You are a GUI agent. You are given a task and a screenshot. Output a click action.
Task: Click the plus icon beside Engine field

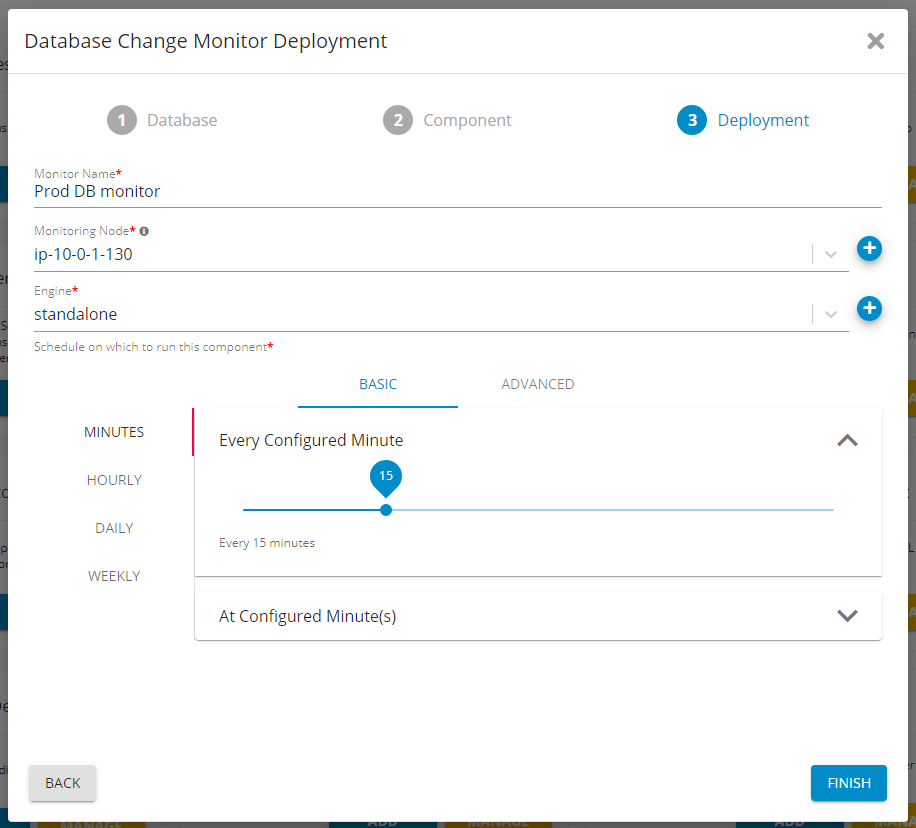(869, 308)
